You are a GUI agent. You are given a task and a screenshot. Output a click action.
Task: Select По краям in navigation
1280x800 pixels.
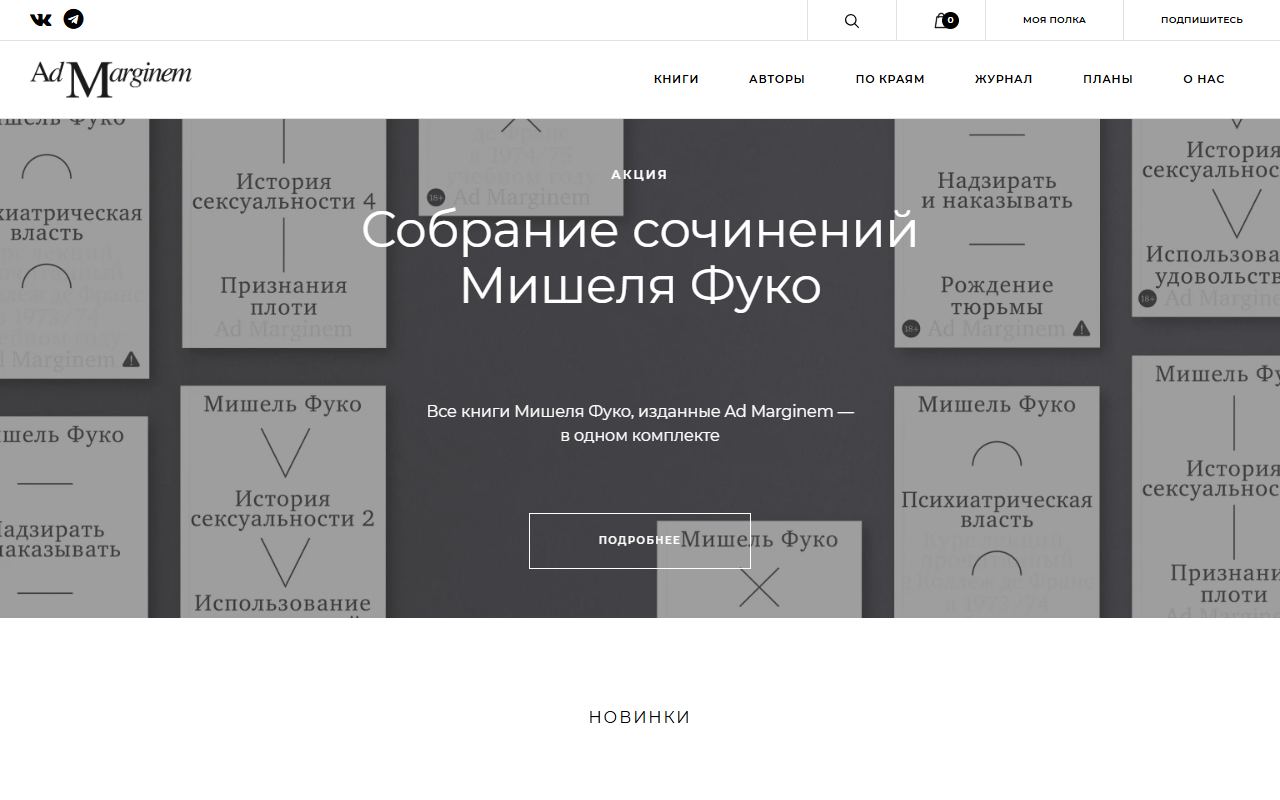point(890,79)
